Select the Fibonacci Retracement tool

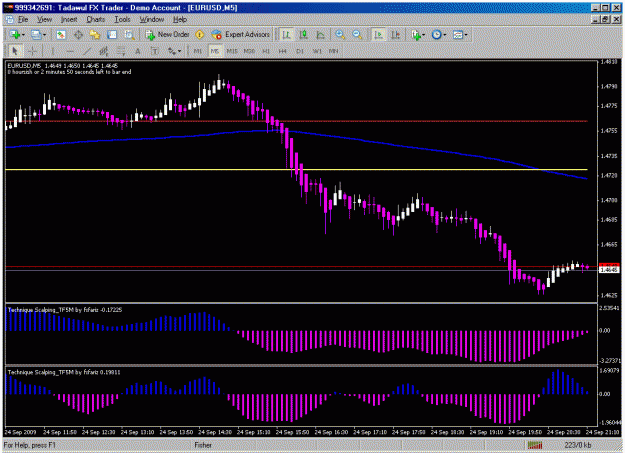pyautogui.click(x=121, y=51)
